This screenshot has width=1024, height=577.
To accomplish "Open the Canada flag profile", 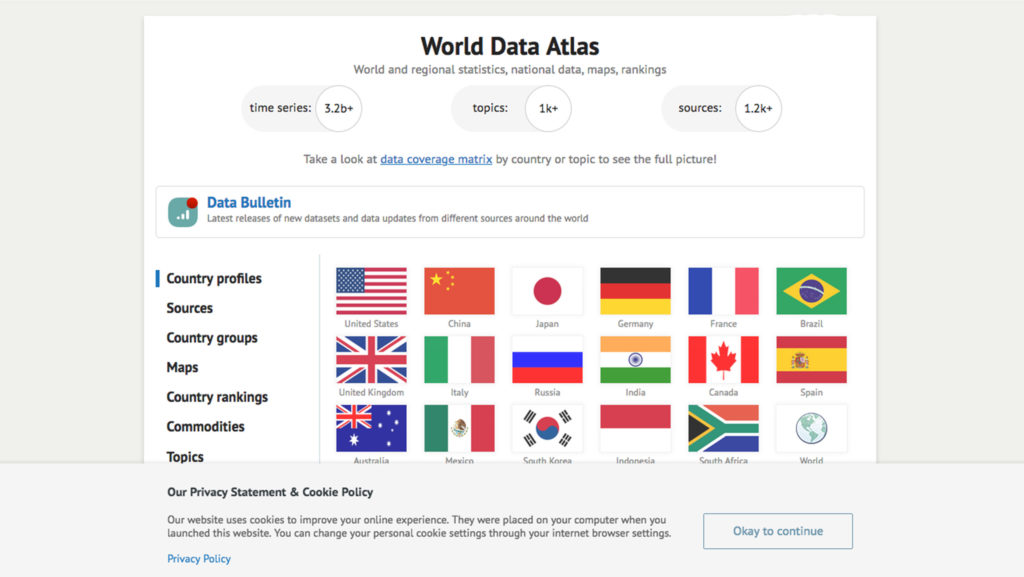I will 724,360.
